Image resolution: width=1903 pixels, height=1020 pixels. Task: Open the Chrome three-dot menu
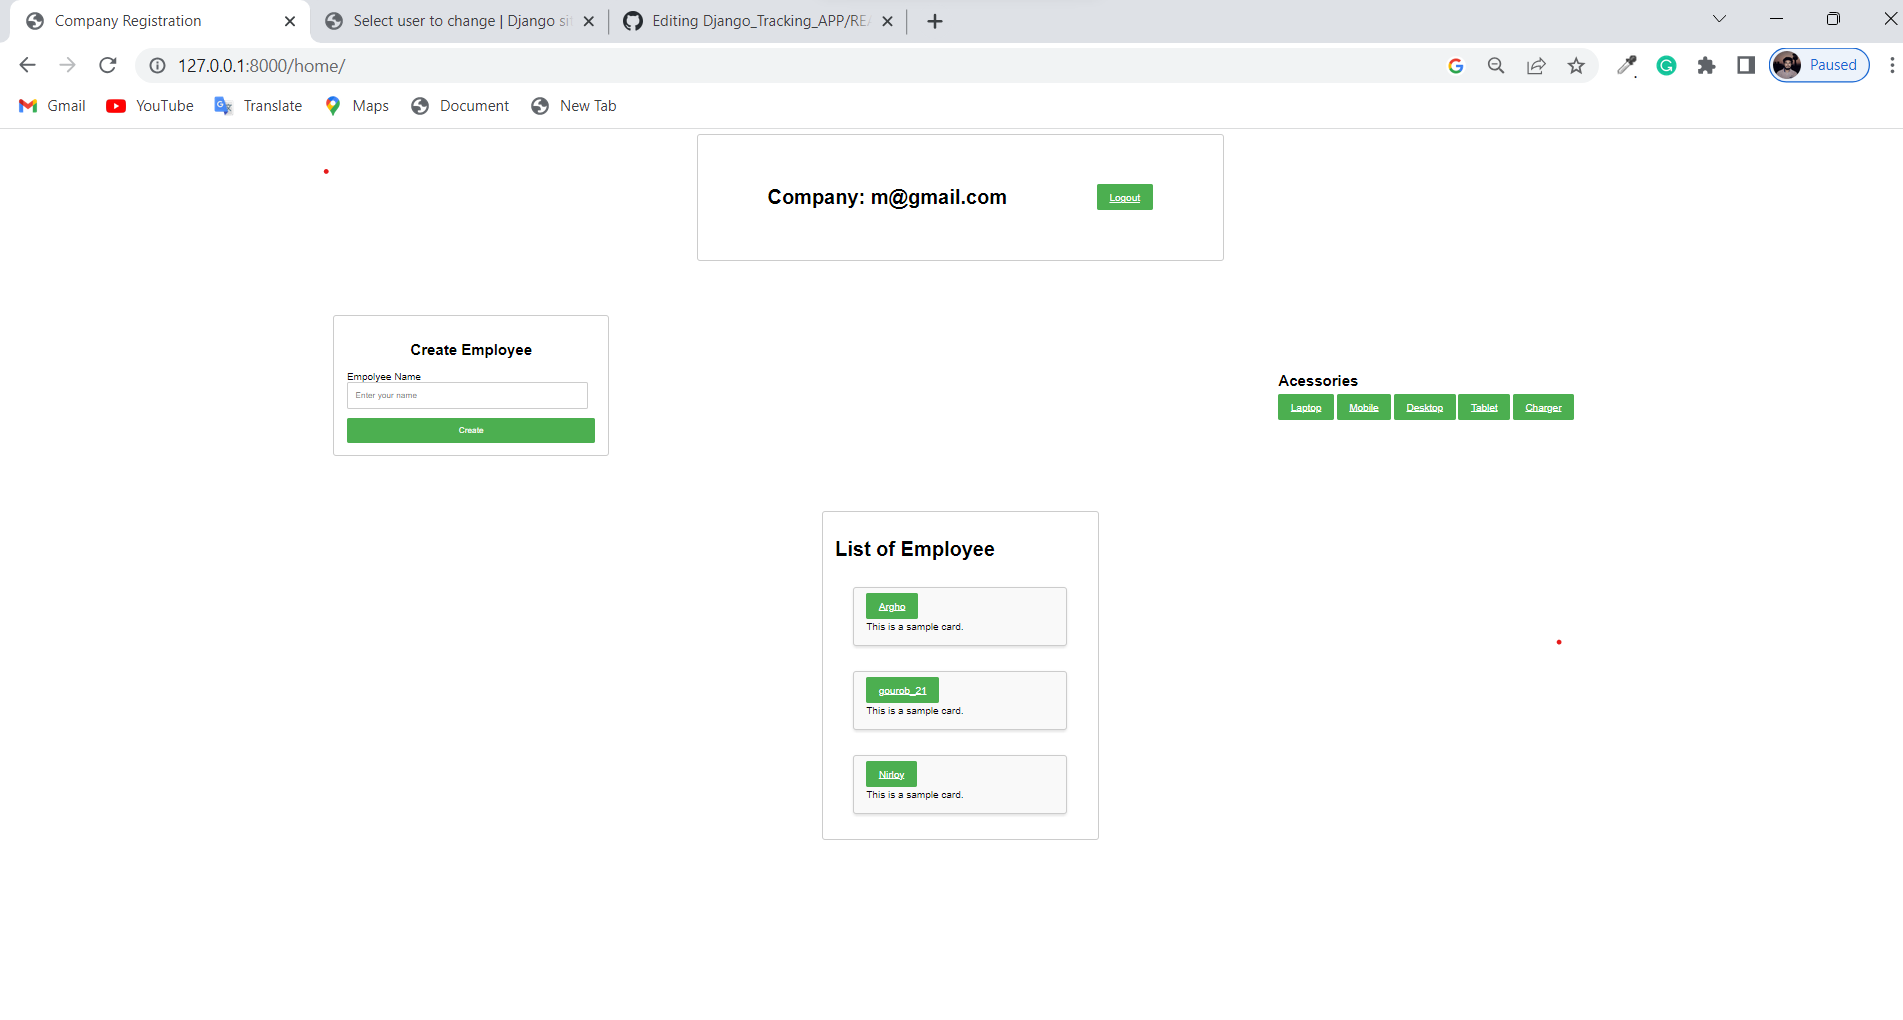[1892, 65]
